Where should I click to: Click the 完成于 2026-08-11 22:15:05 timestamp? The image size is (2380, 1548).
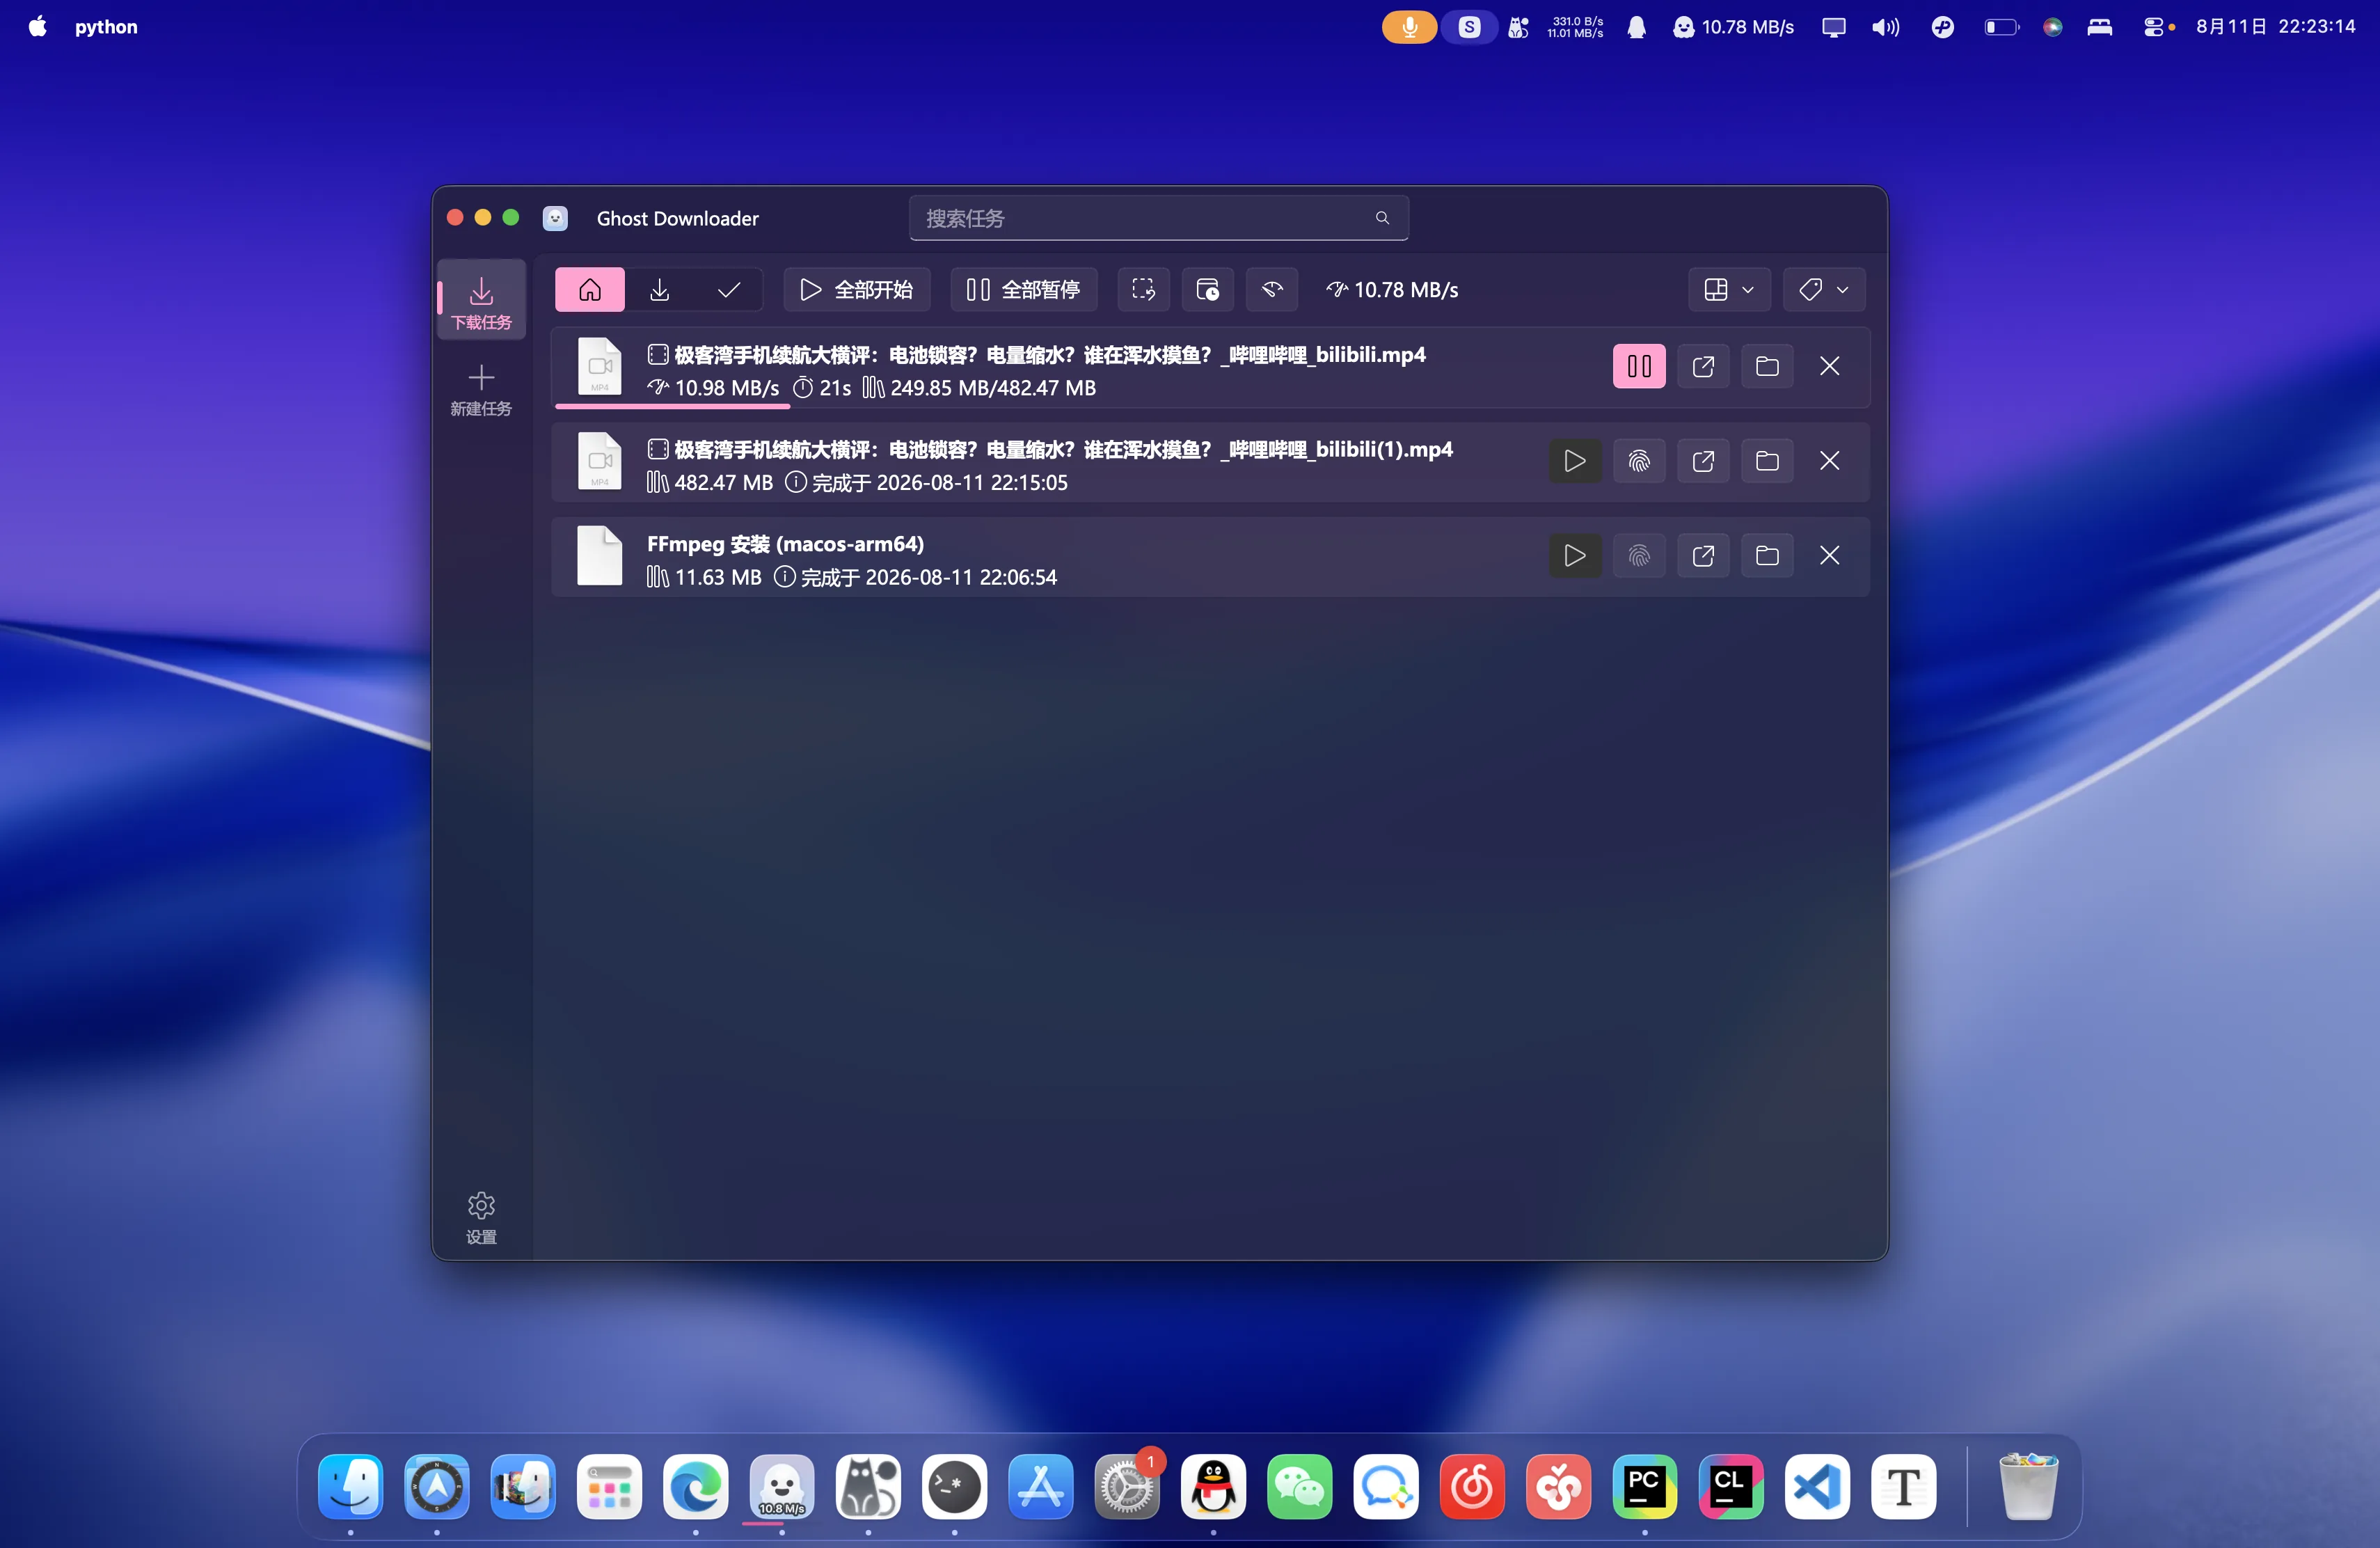[939, 483]
